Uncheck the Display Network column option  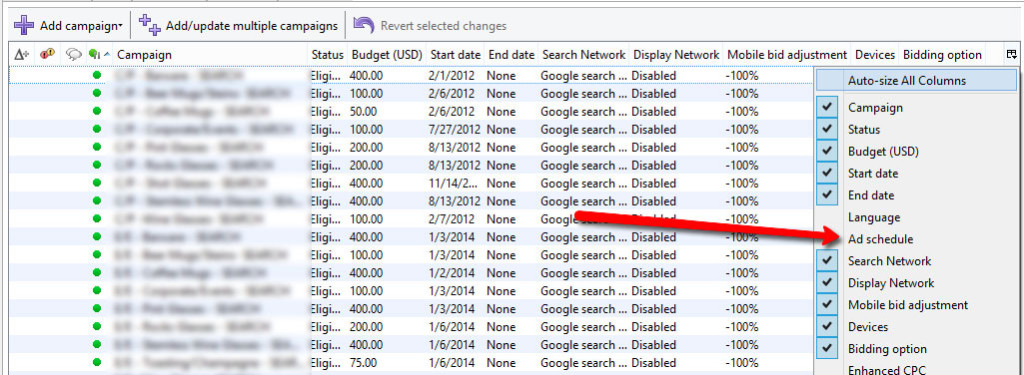coord(827,283)
